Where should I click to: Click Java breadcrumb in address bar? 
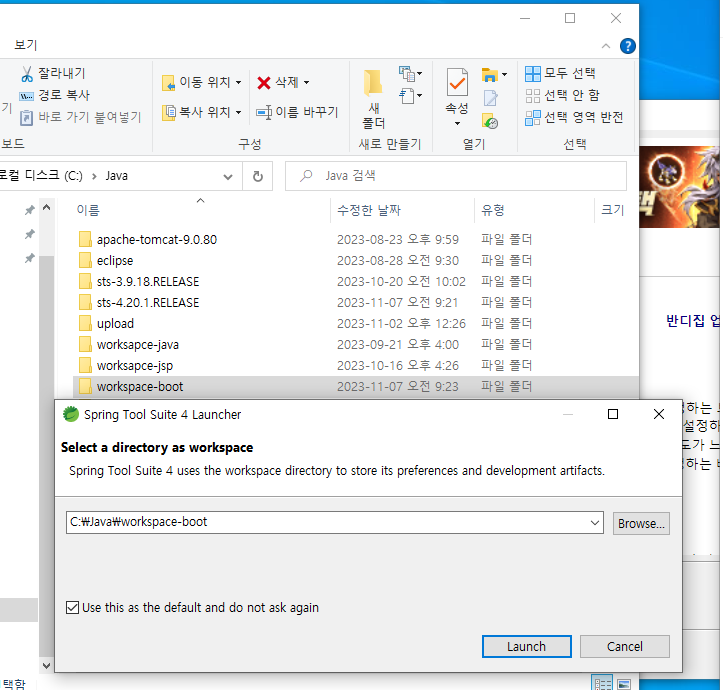tap(116, 176)
